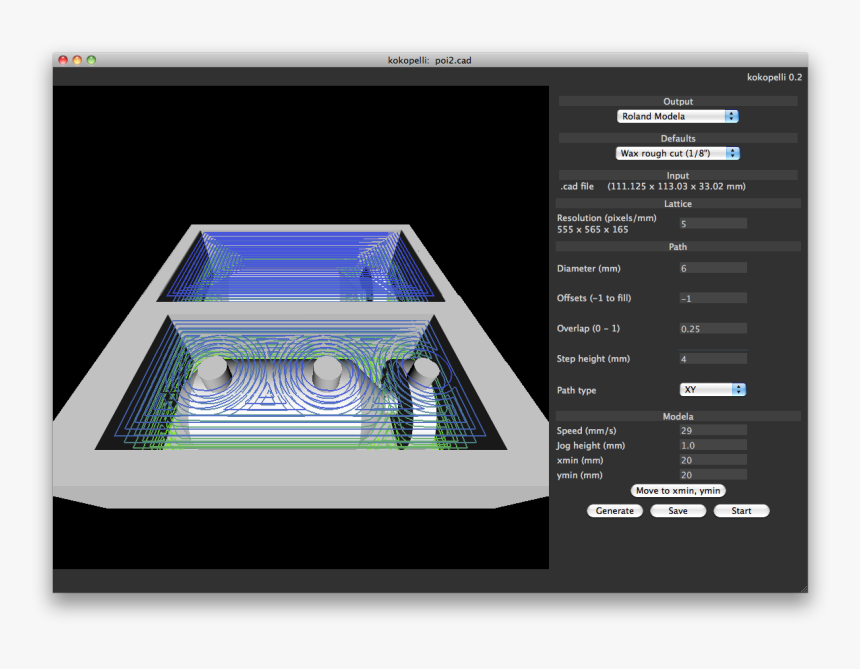Viewport: 860px width, 669px height.
Task: Click the Speed (mm/s) input field
Action: (712, 431)
